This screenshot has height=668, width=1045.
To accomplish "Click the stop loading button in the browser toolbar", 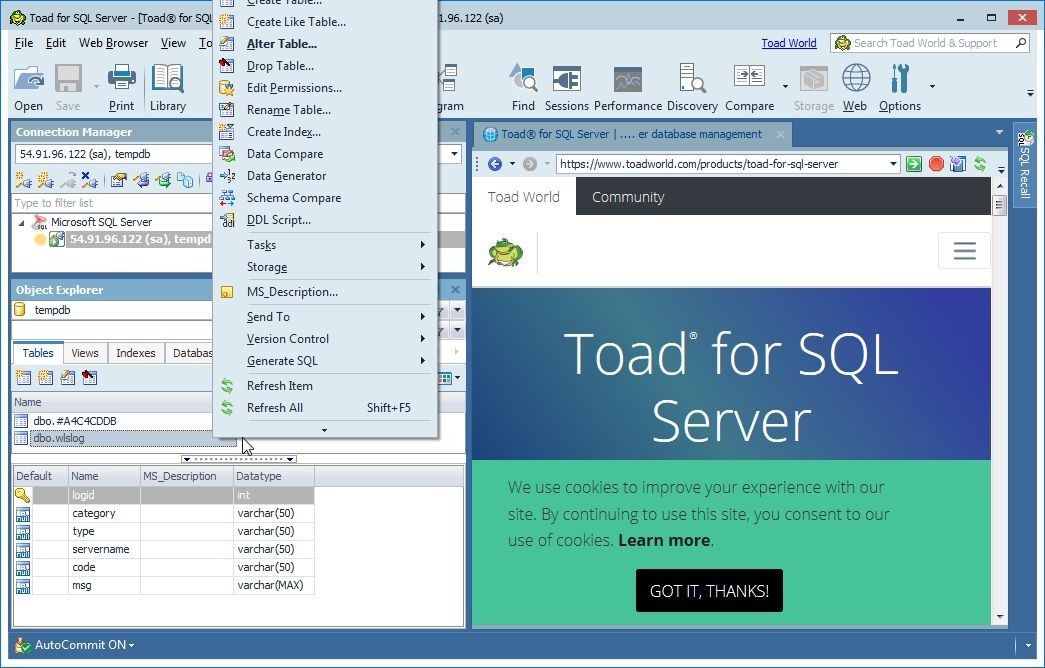I will 935,163.
